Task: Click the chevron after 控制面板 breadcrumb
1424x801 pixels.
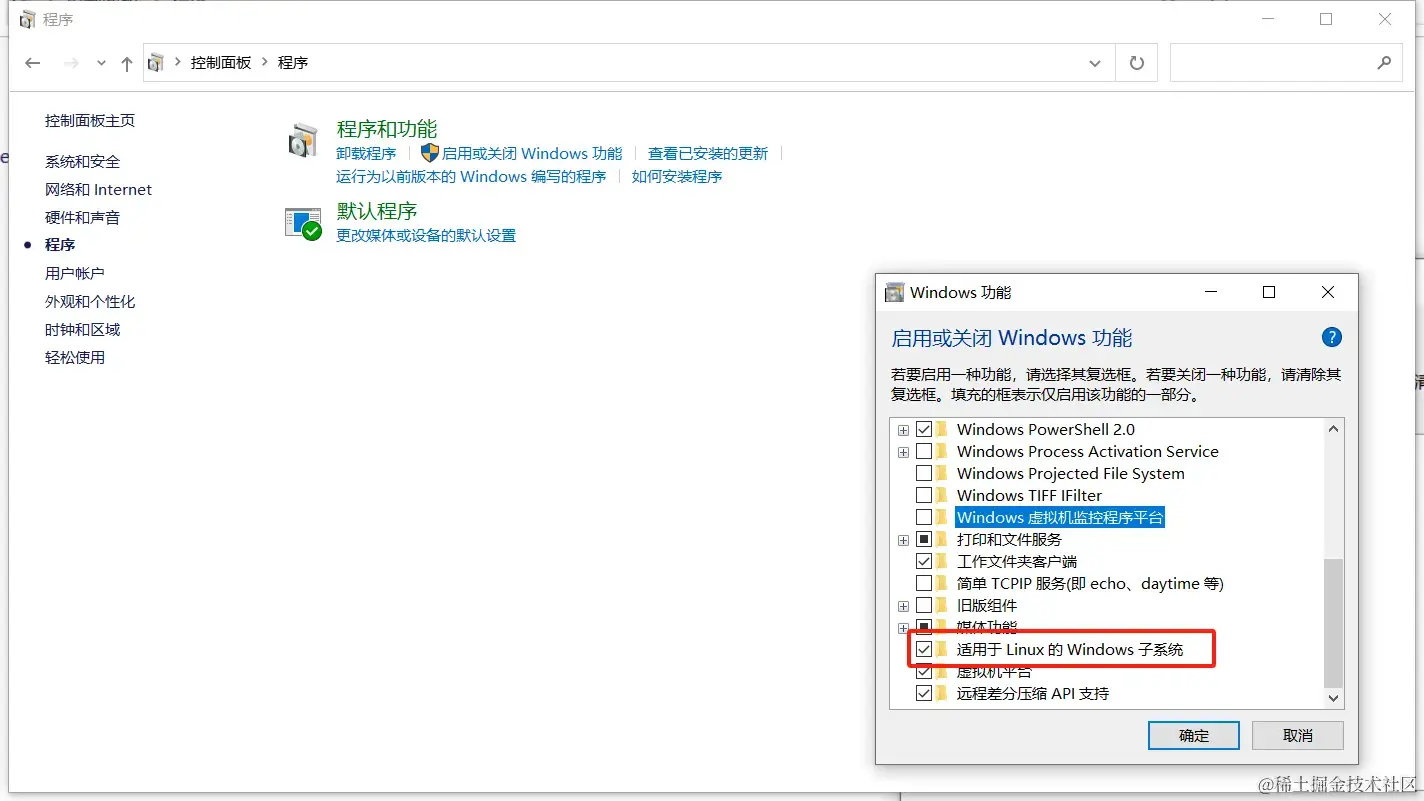Action: (265, 62)
